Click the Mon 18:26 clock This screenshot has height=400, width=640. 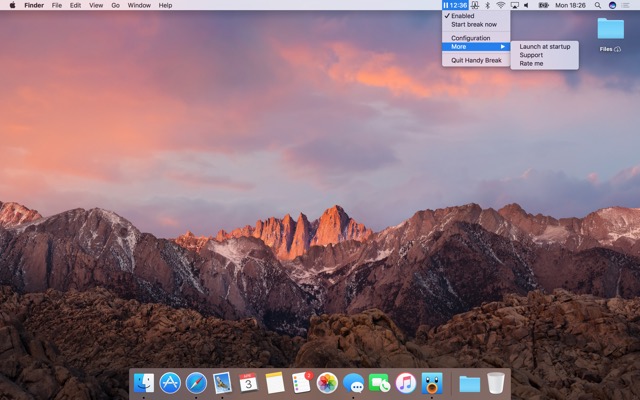pos(570,5)
